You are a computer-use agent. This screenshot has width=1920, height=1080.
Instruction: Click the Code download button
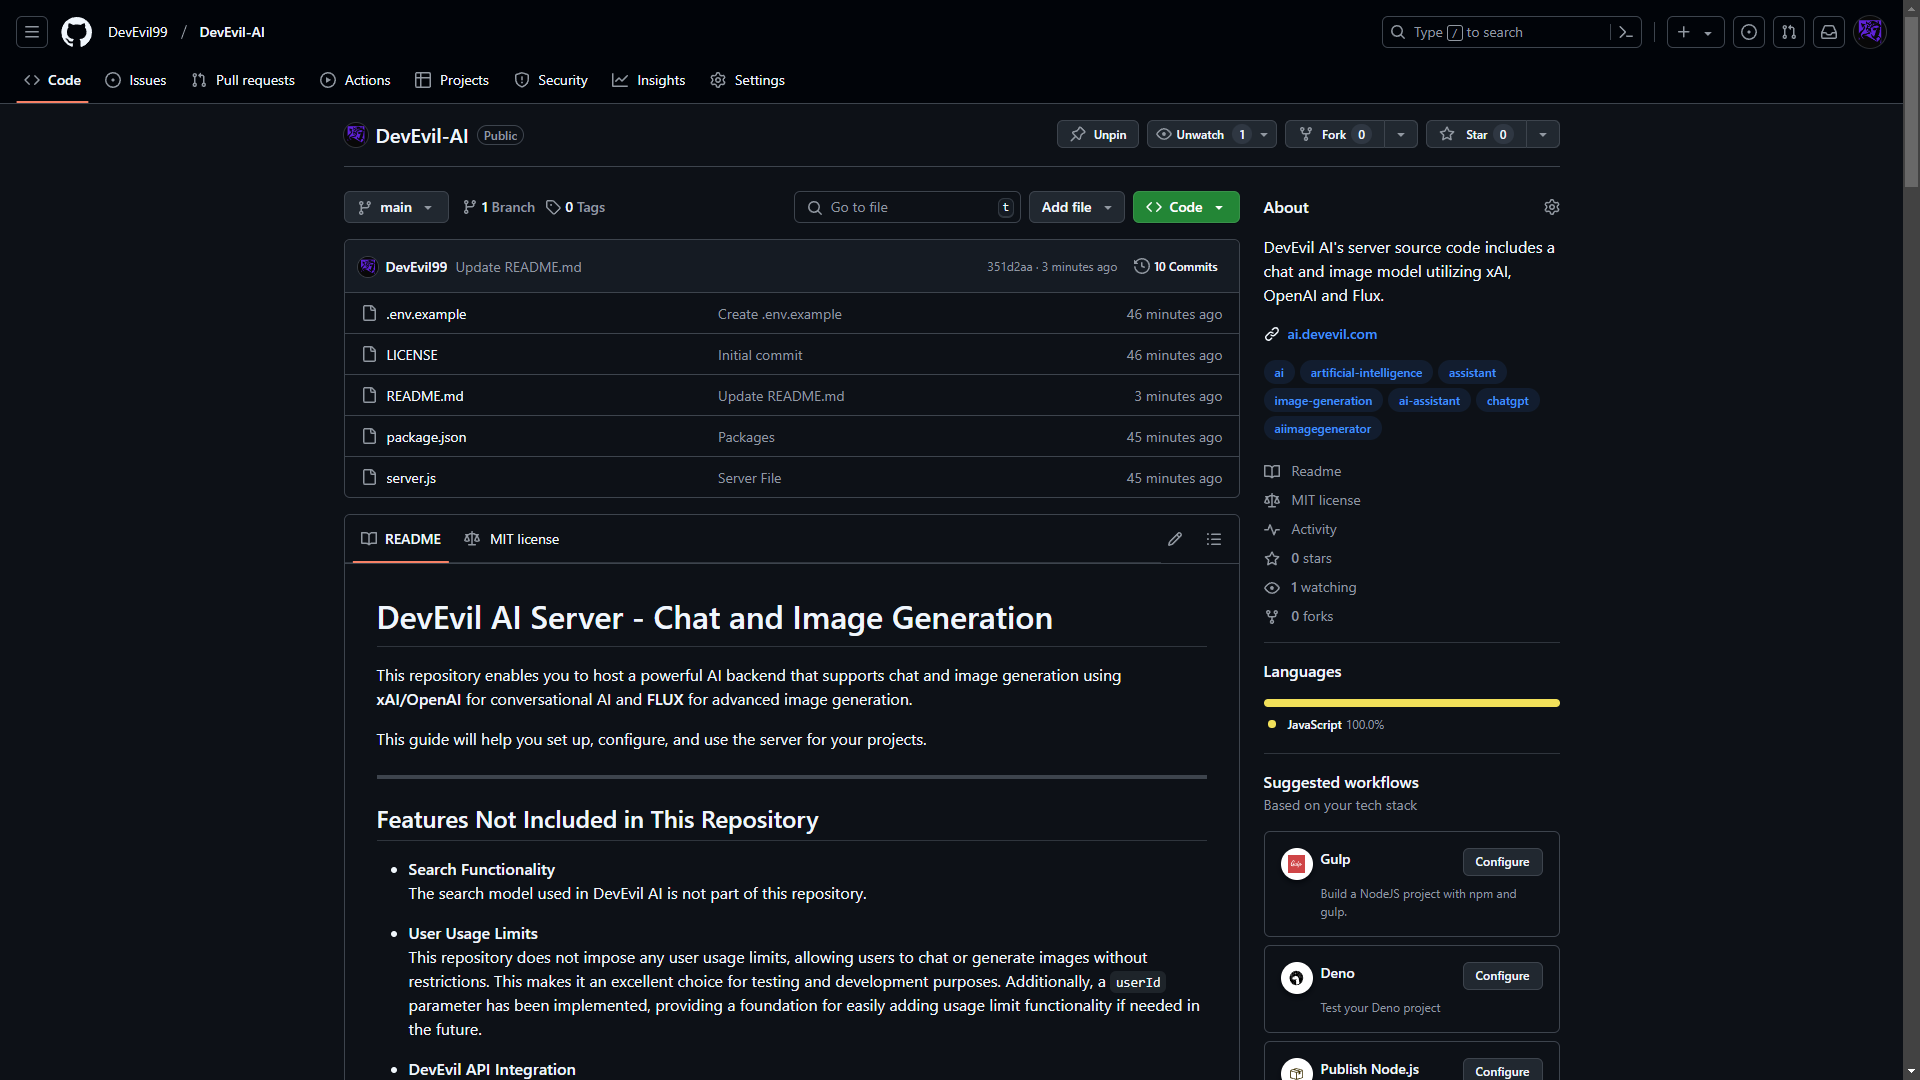[1183, 206]
